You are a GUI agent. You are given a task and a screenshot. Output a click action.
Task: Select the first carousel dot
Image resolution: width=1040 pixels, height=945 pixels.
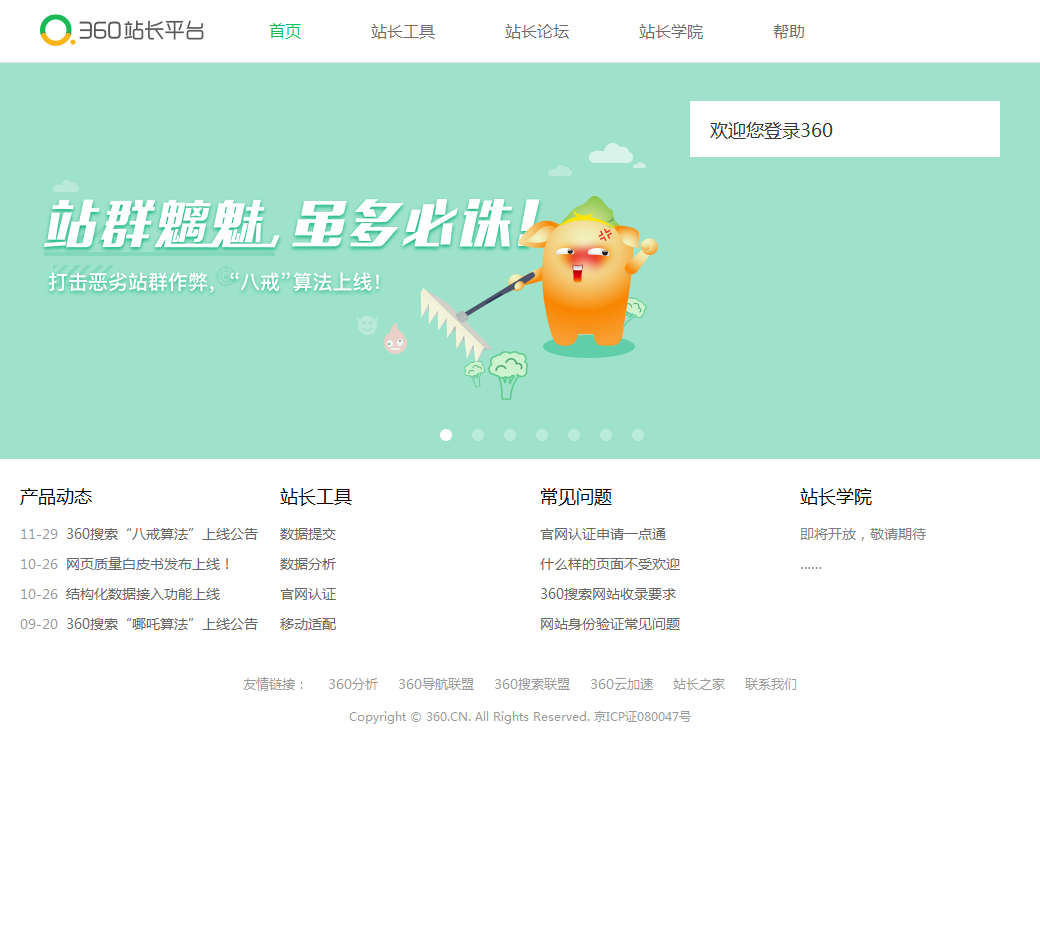click(x=446, y=435)
